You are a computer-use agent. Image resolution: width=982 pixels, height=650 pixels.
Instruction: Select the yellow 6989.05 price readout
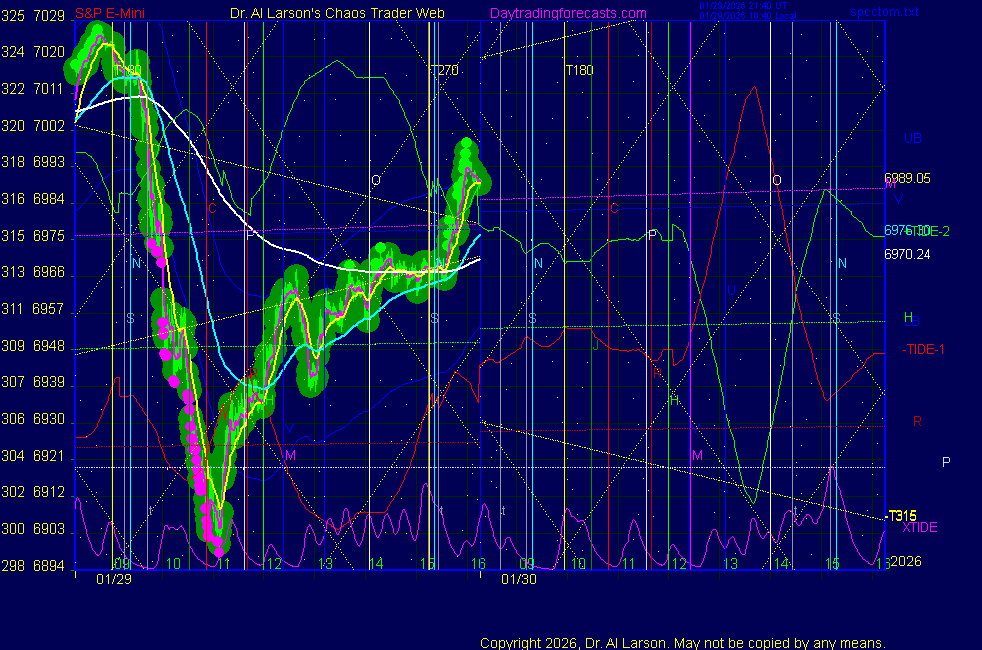coord(907,179)
